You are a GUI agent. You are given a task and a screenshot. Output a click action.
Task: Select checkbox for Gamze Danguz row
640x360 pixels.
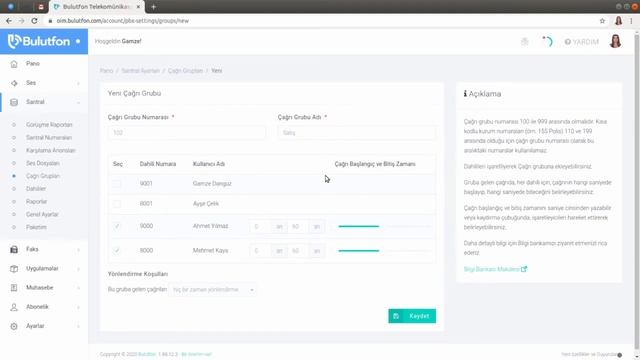point(117,184)
